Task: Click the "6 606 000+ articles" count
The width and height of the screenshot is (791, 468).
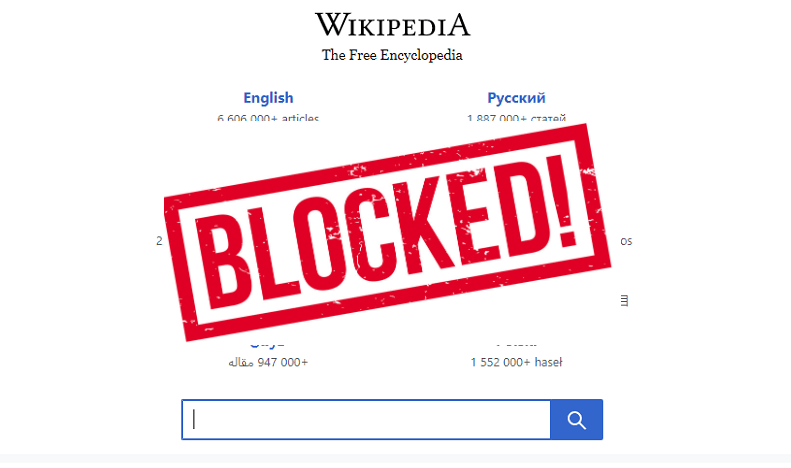Action: coord(268,119)
